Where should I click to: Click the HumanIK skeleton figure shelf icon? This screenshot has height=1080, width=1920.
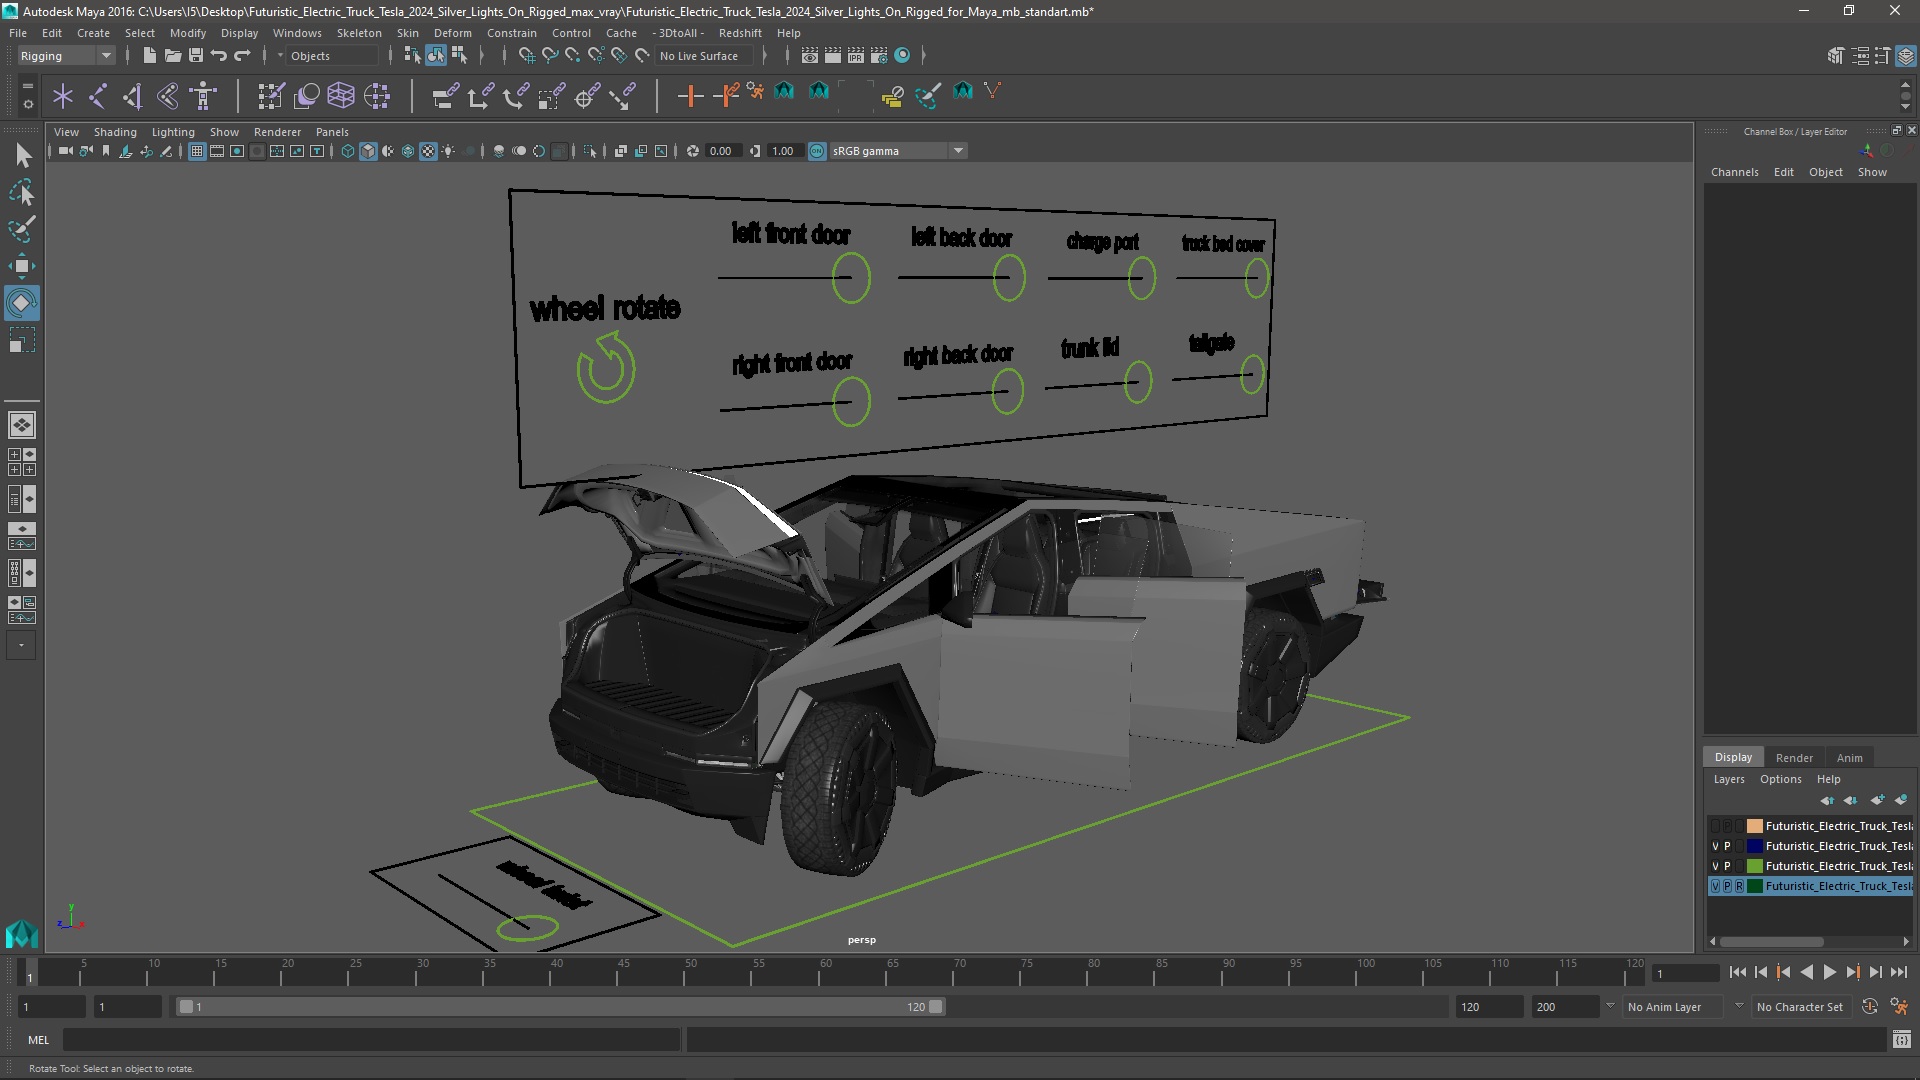click(203, 96)
